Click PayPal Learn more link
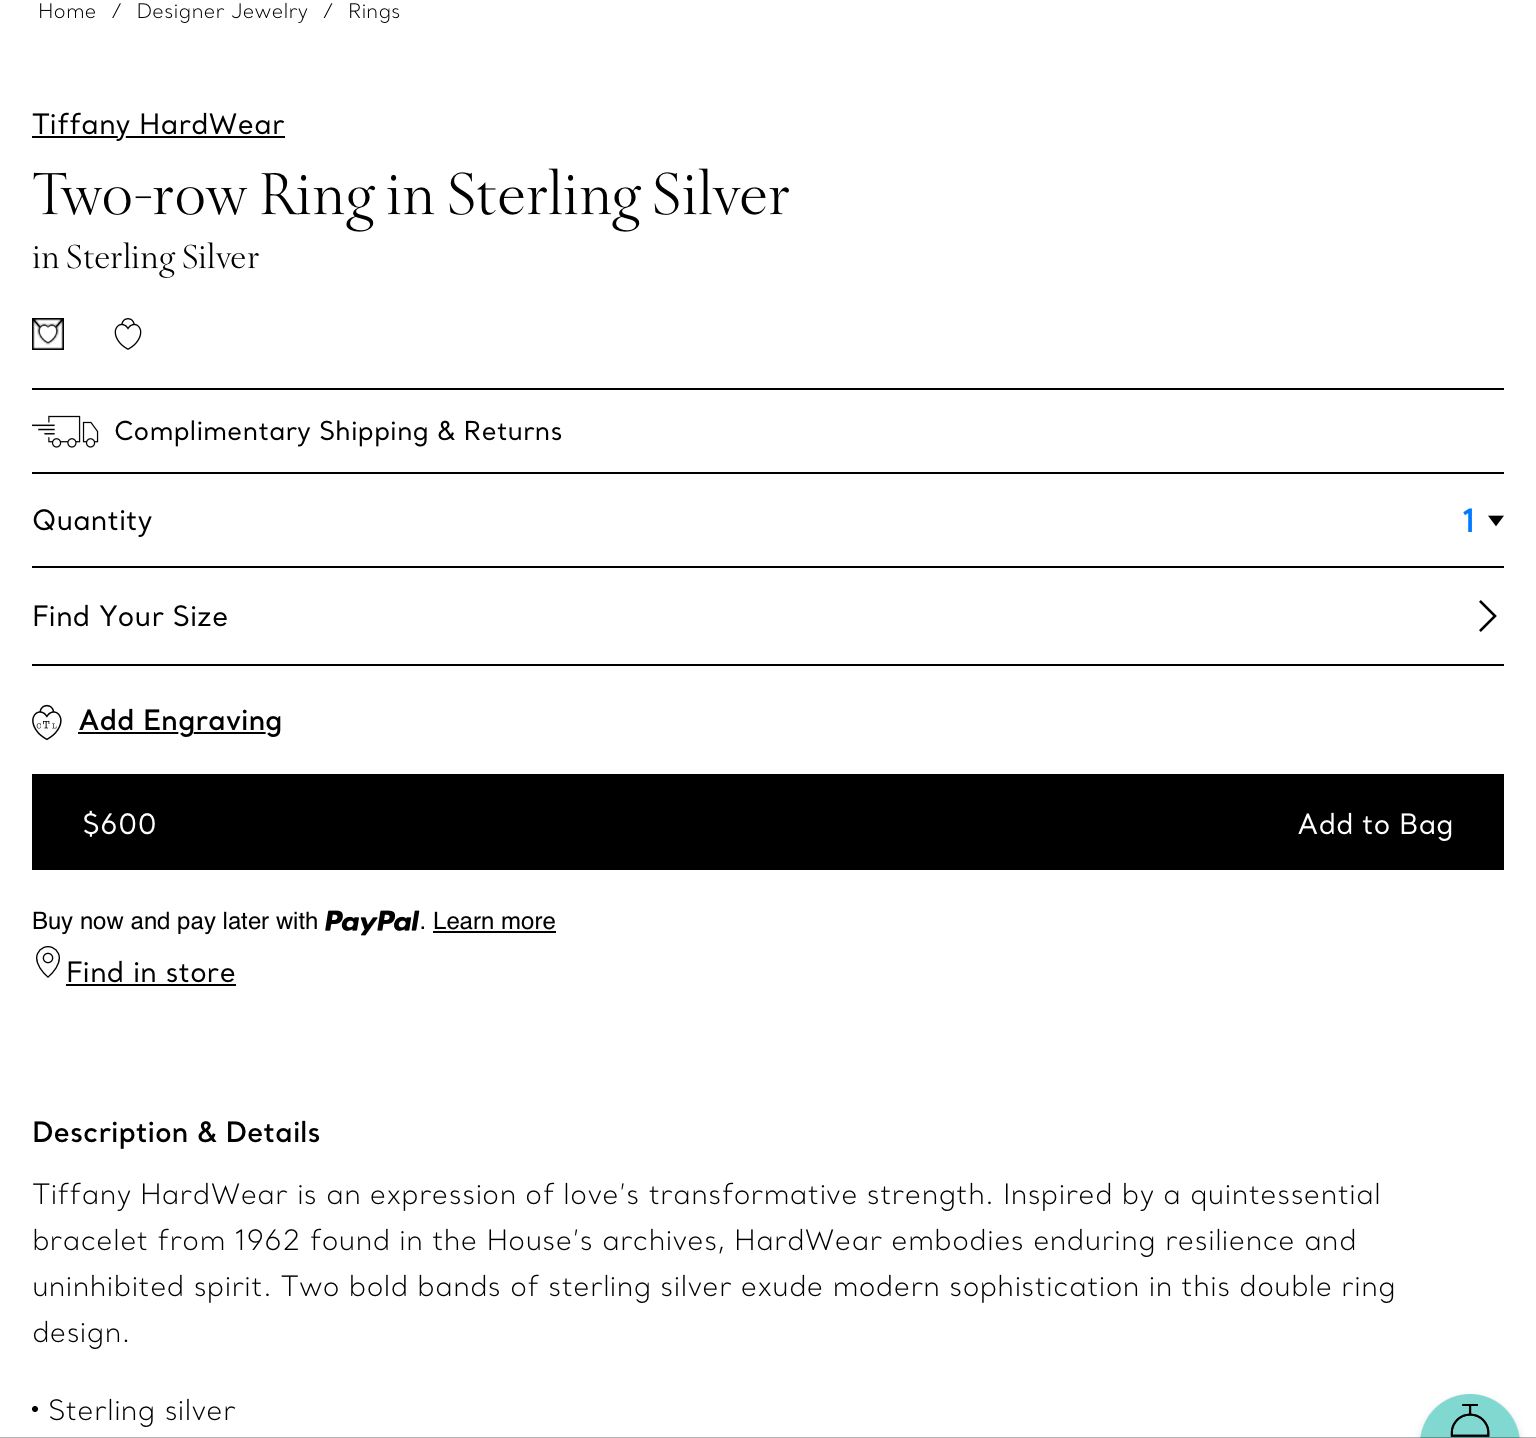 pos(494,921)
